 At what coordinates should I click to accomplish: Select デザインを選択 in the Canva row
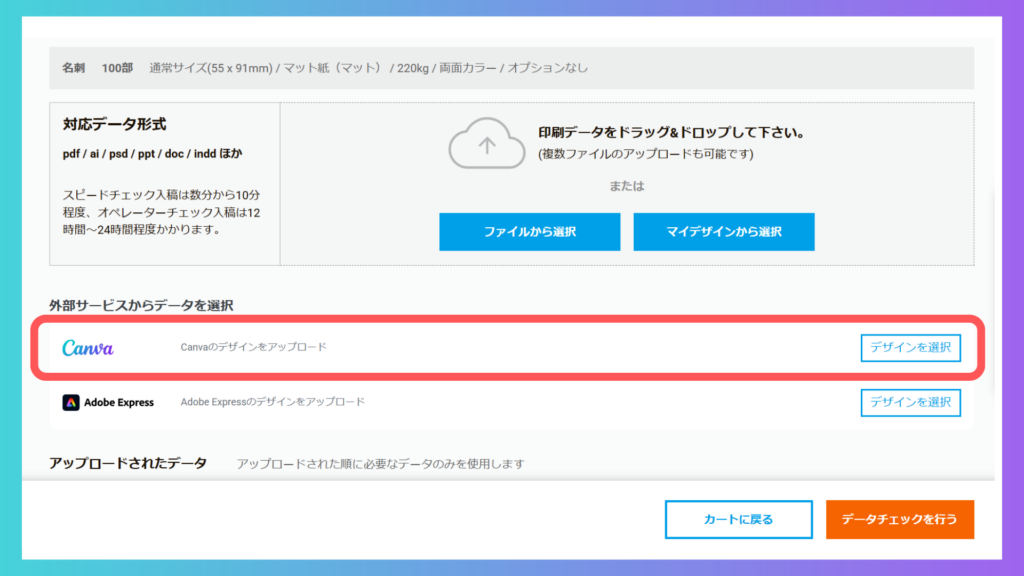pyautogui.click(x=910, y=348)
